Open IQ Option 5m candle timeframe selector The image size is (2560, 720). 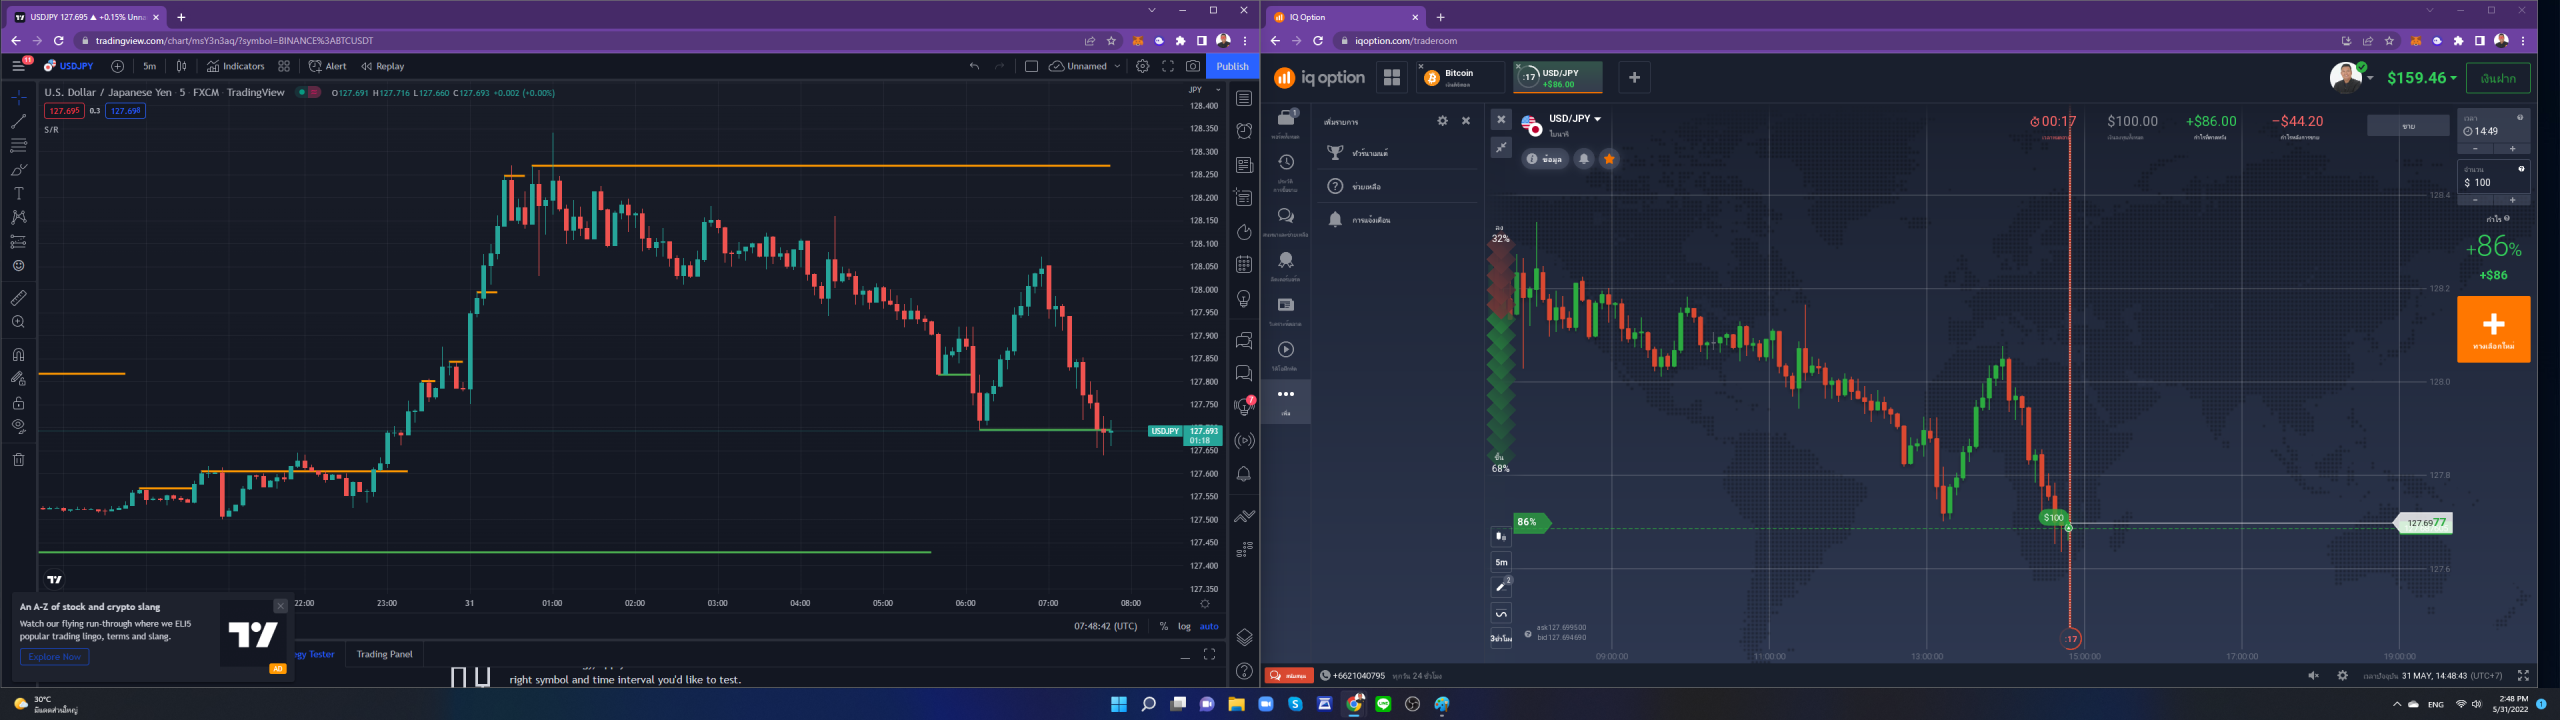(1501, 561)
